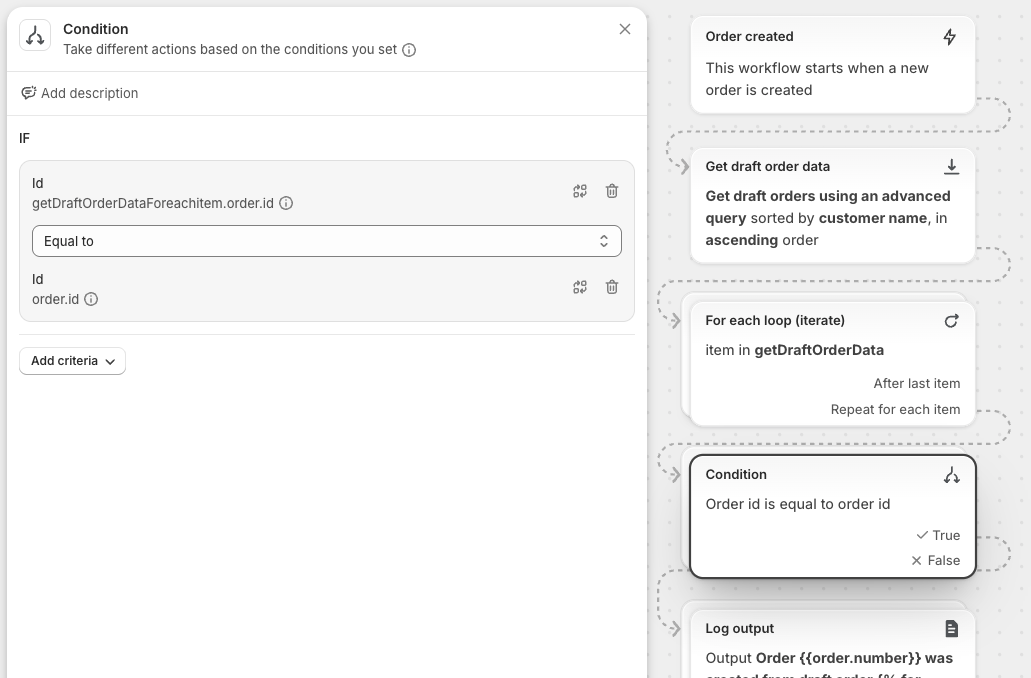
Task: Click the Repeat for each item output
Action: 895,409
